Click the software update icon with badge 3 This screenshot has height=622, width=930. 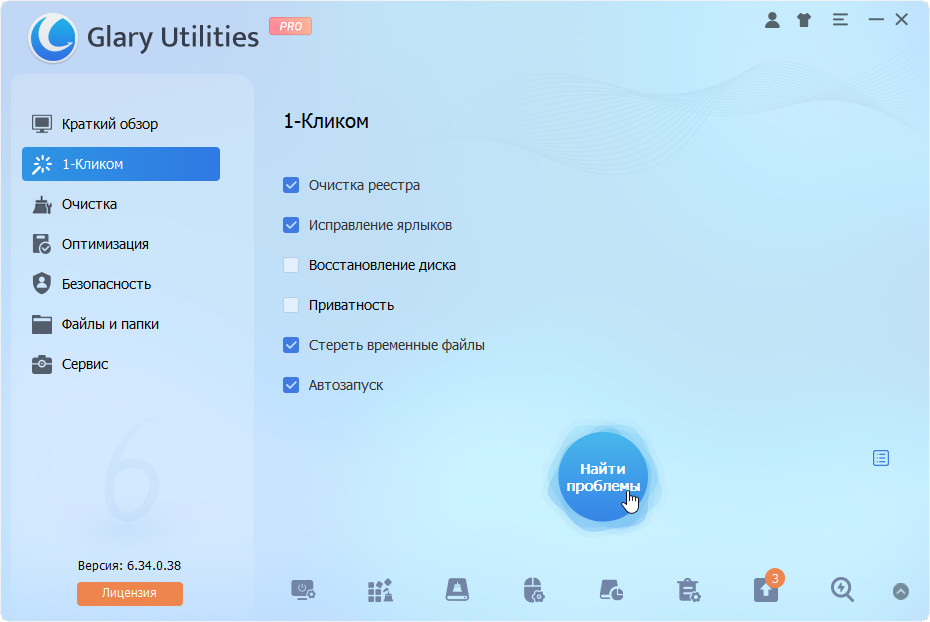pyautogui.click(x=765, y=590)
